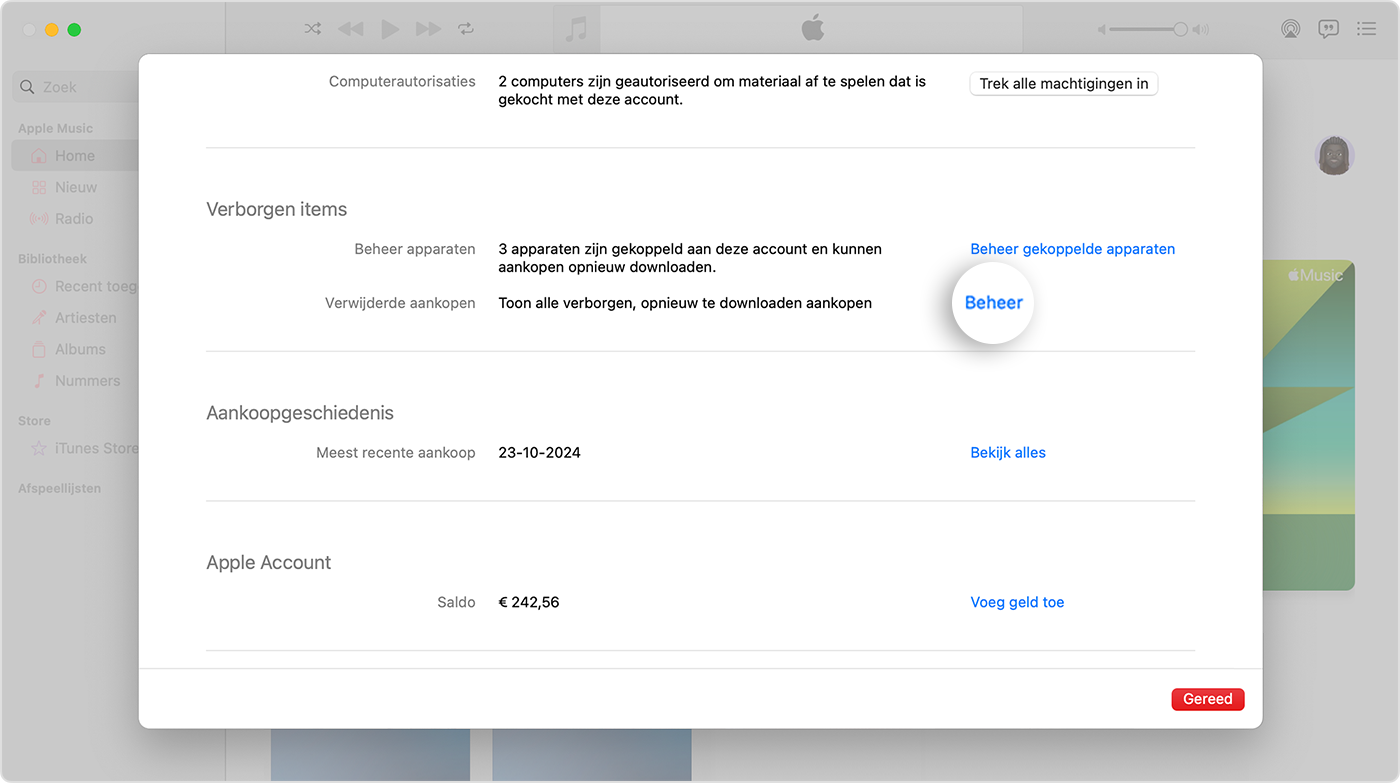Click the yellow minimize window button

[52, 29]
